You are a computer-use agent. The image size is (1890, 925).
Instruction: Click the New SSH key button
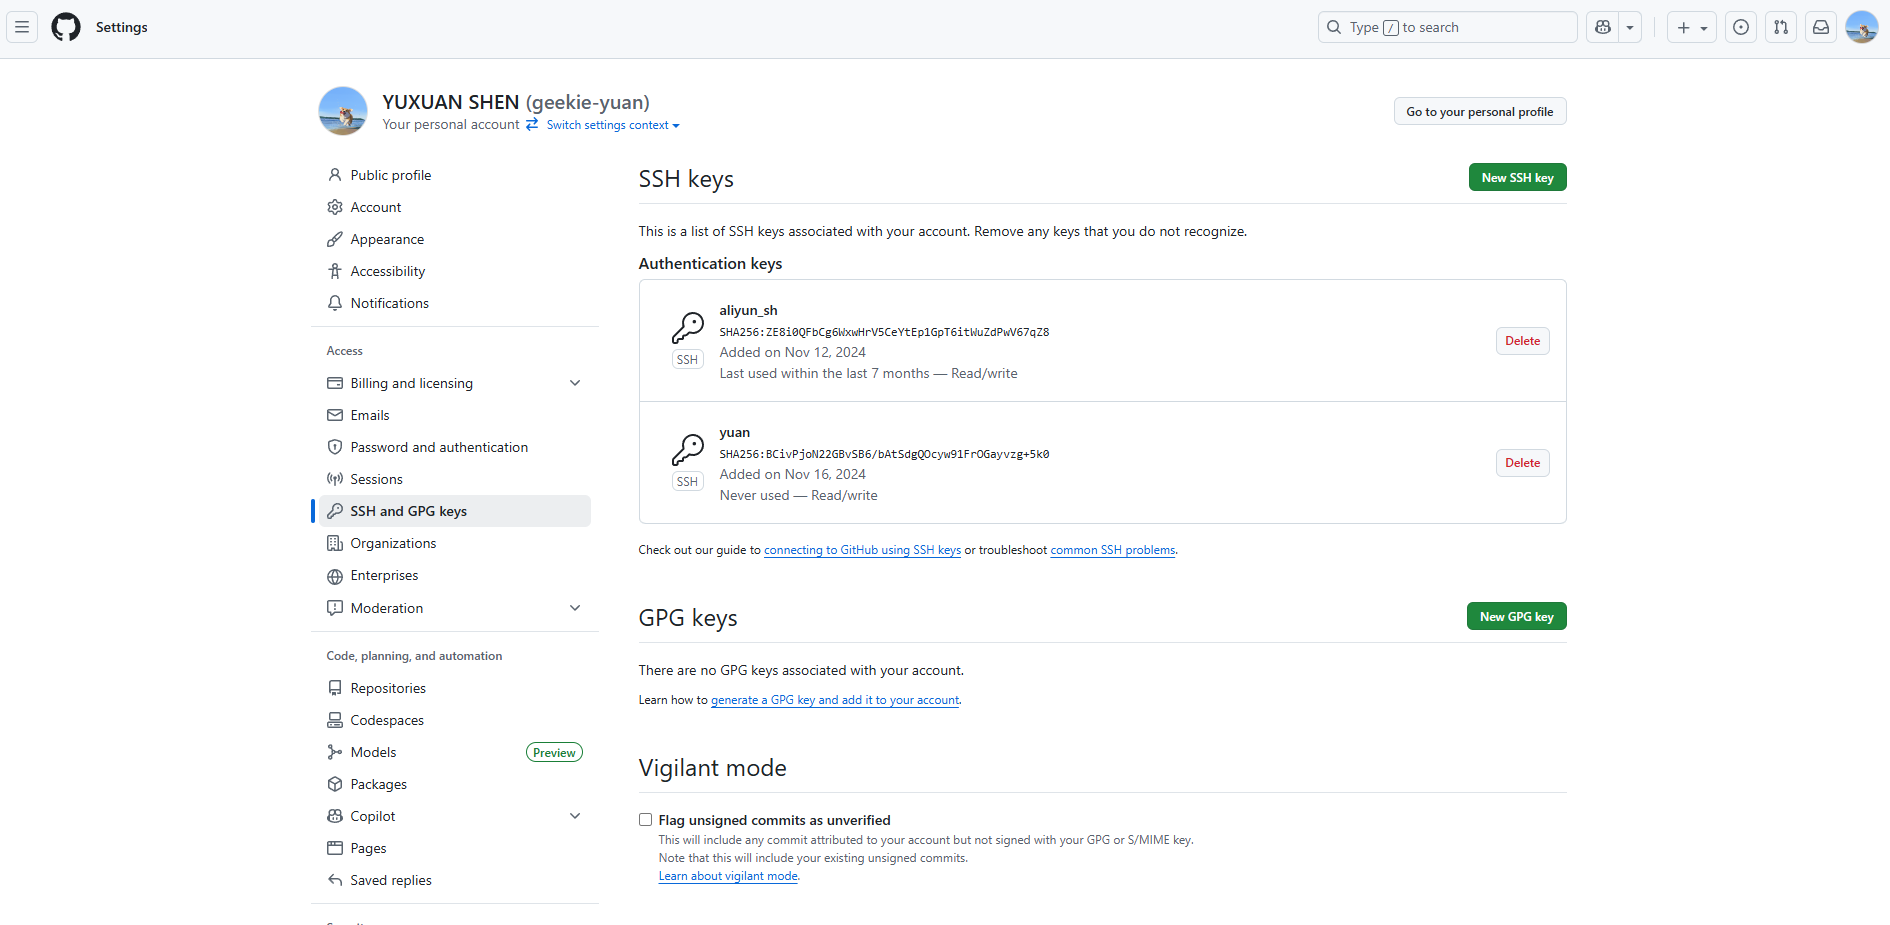point(1517,177)
